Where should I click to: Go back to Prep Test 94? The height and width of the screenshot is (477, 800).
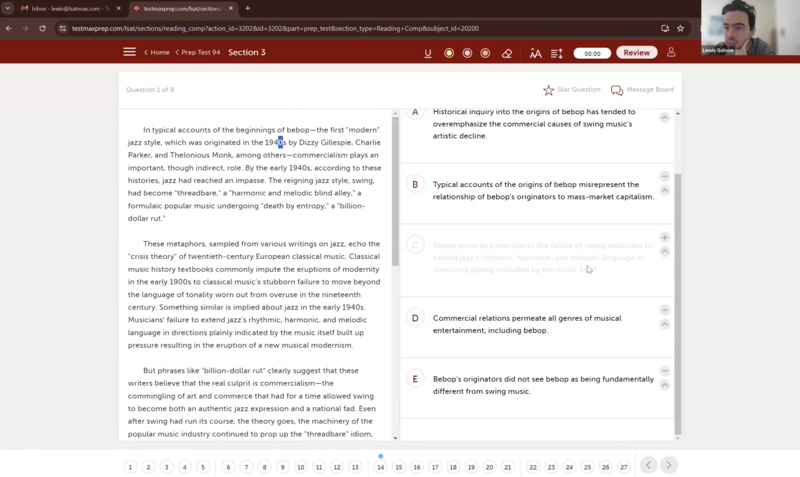pos(198,52)
